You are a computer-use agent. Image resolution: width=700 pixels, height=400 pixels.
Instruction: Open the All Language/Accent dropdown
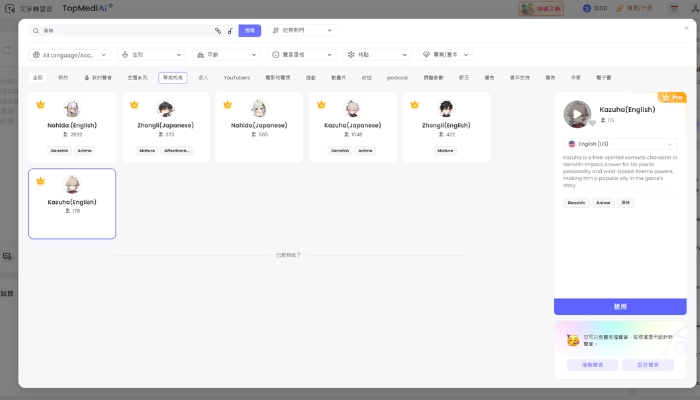[x=70, y=54]
